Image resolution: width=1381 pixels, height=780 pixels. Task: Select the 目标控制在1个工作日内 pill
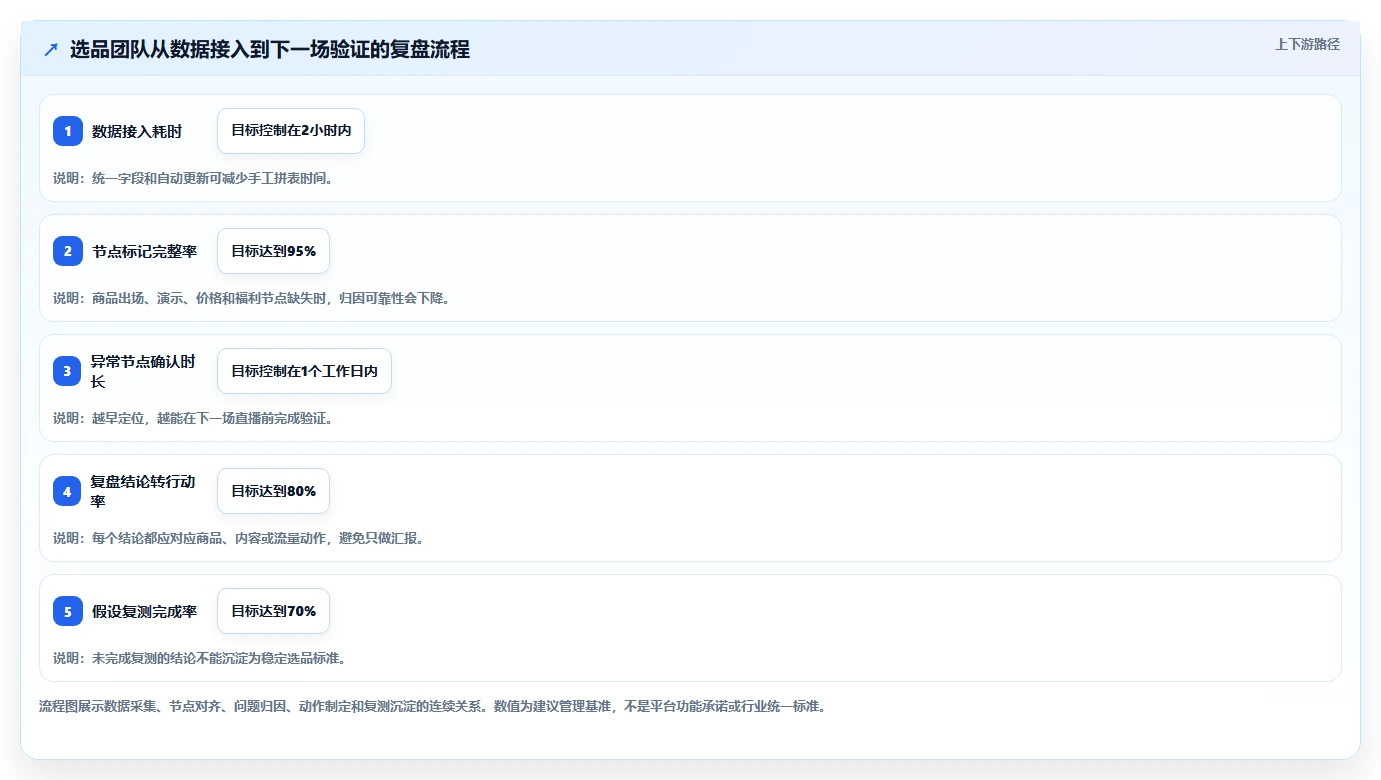pyautogui.click(x=304, y=371)
